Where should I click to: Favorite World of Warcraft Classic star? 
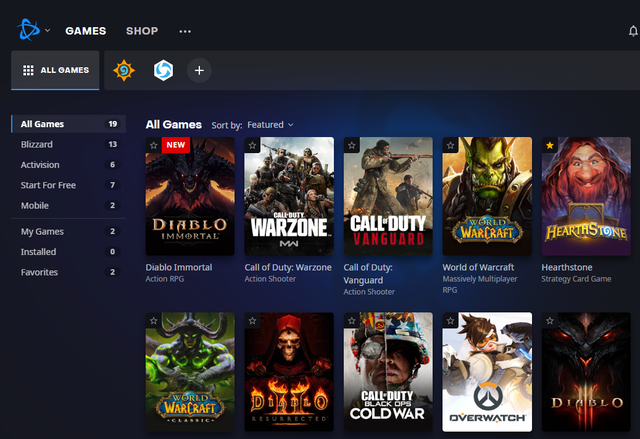point(153,321)
